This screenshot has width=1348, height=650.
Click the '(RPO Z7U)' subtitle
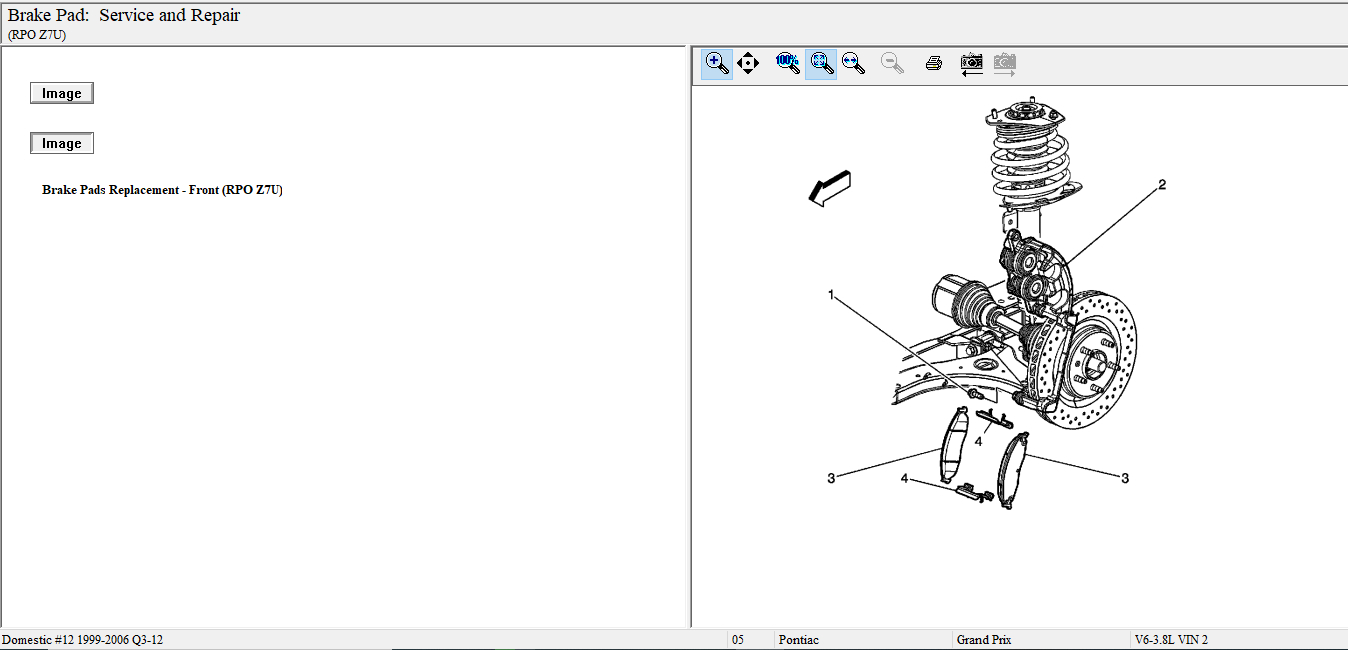point(37,34)
